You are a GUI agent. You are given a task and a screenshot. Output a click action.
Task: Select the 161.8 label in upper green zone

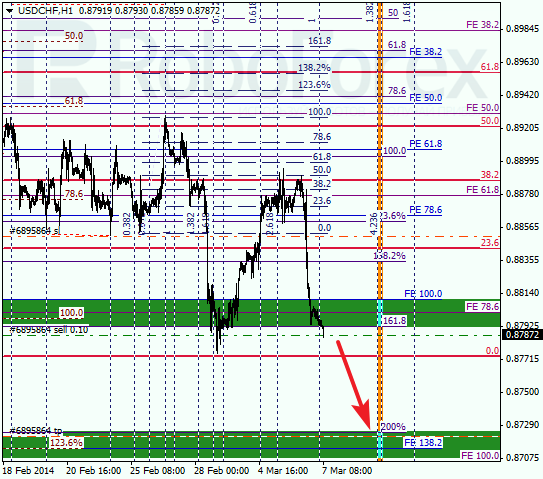394,320
